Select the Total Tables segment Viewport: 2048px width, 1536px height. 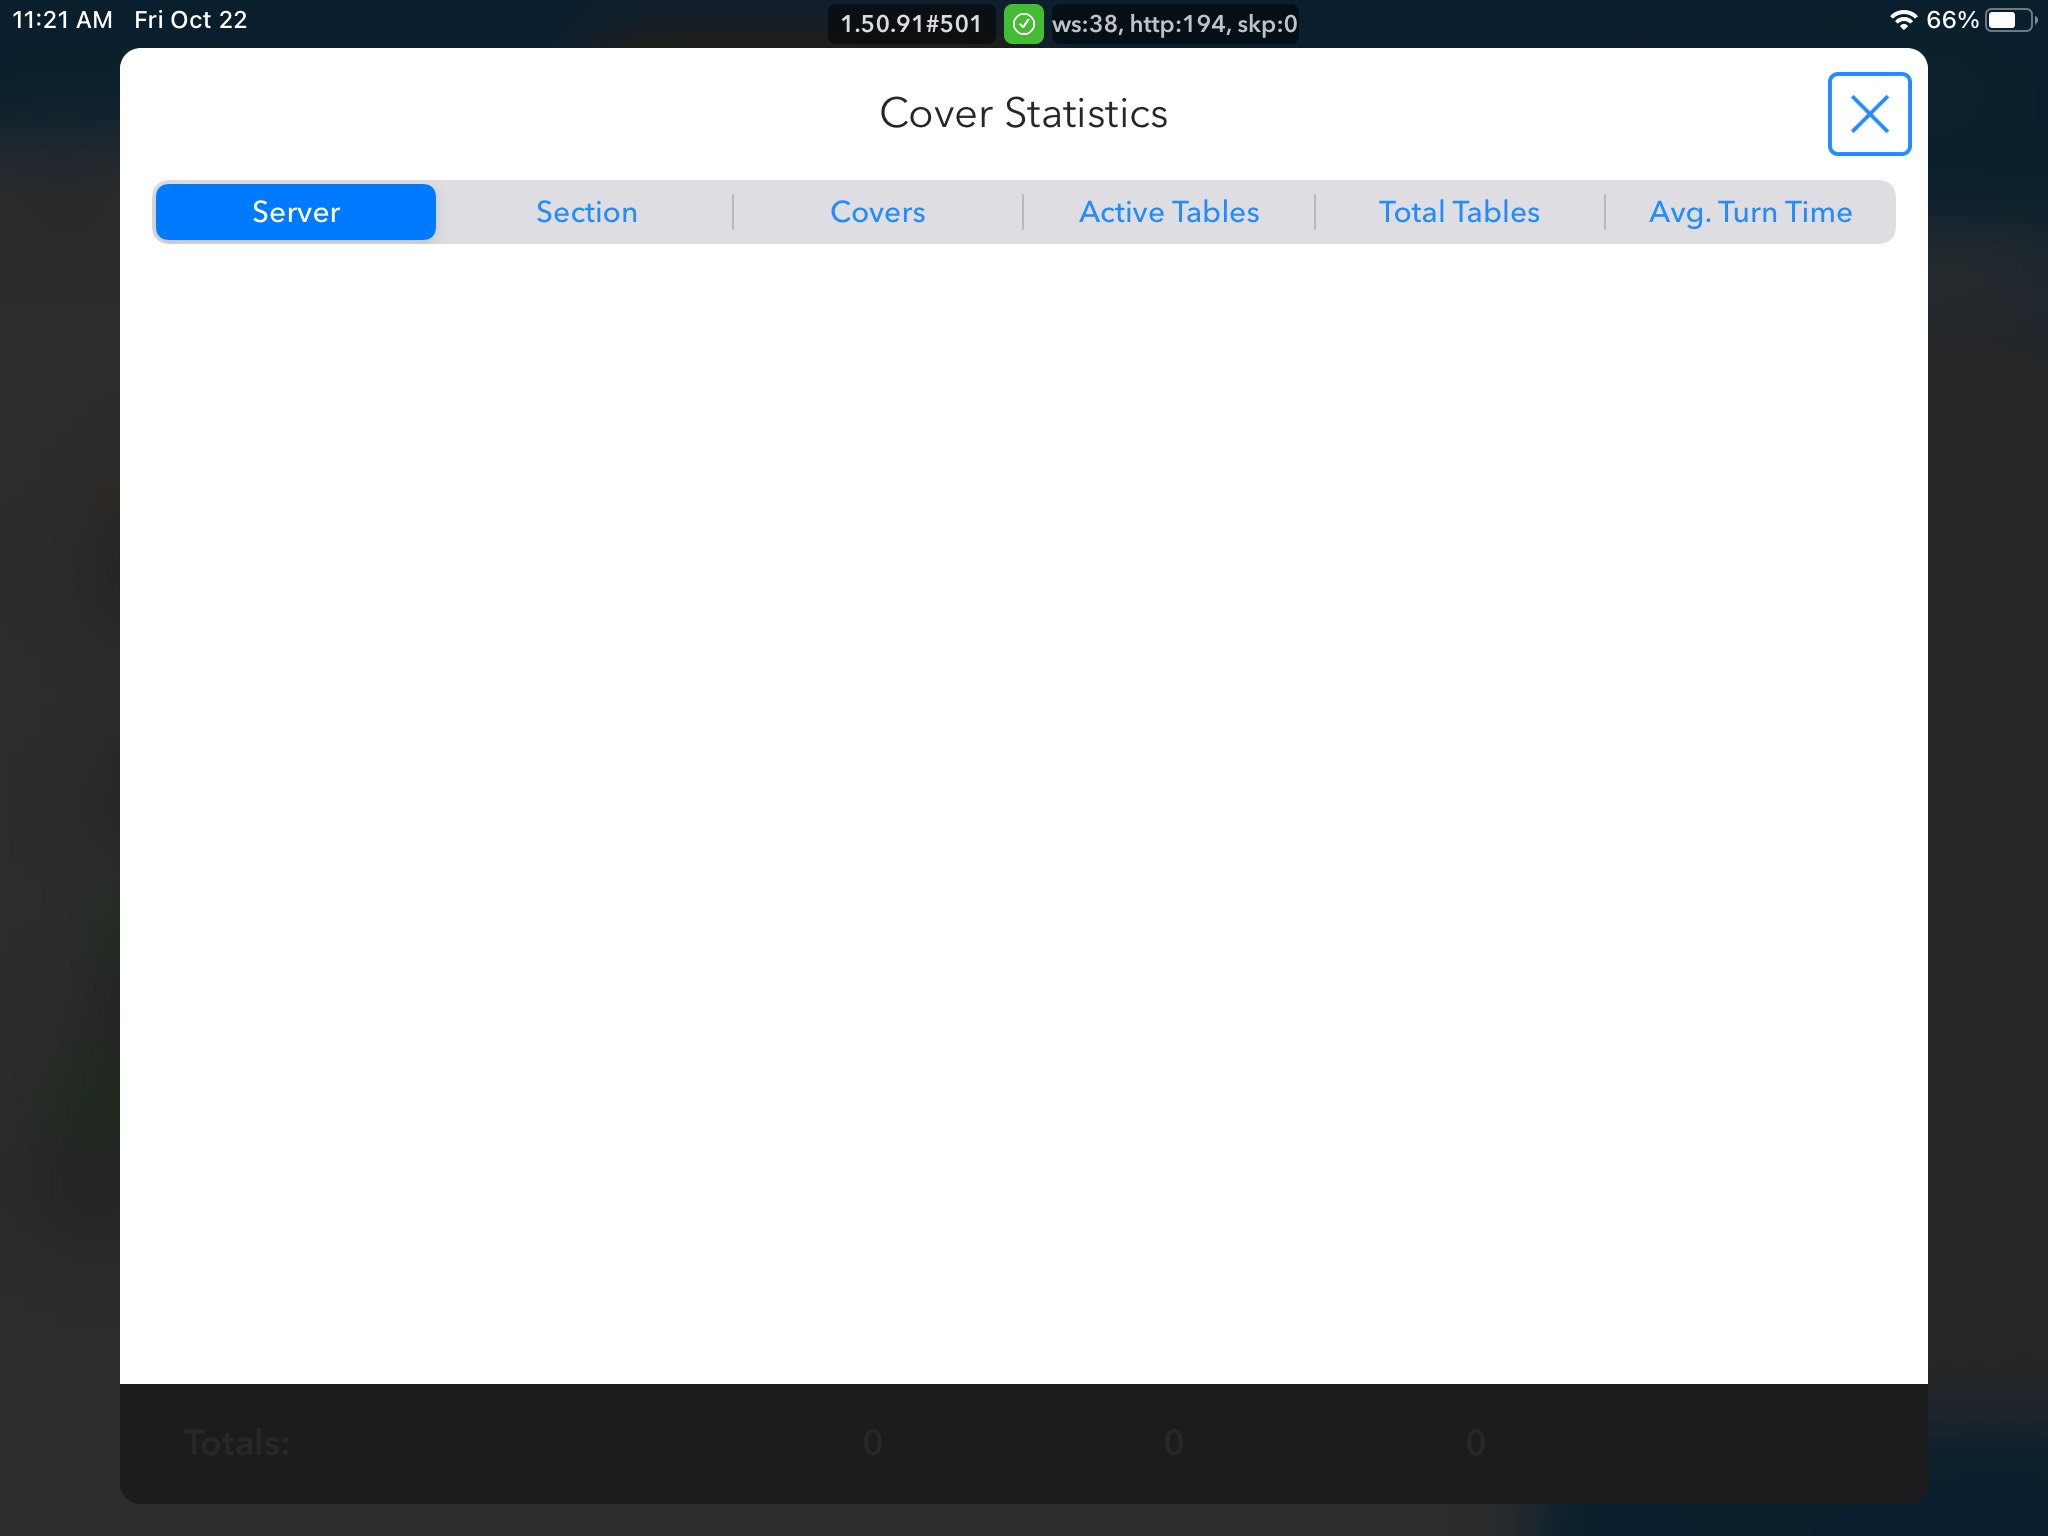click(x=1459, y=212)
